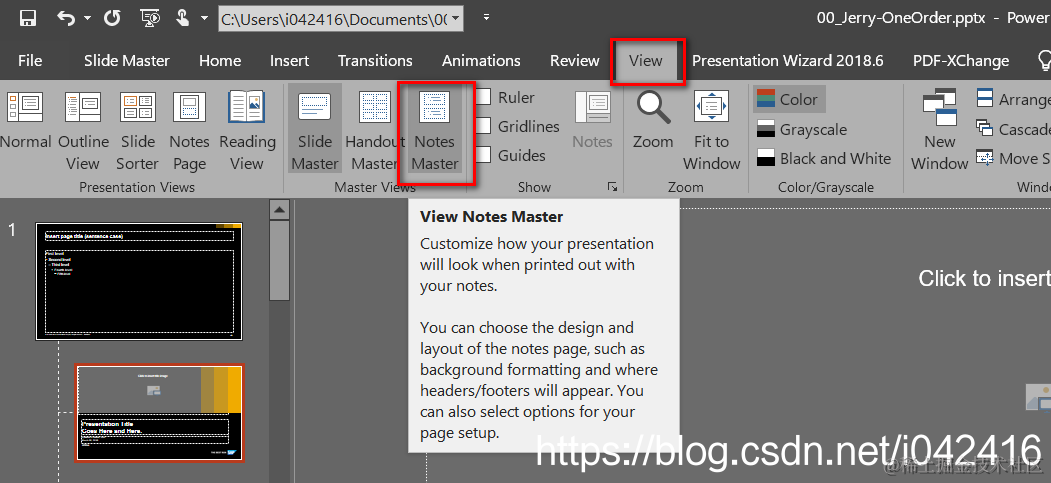The height and width of the screenshot is (483, 1051).
Task: Open a New Window
Action: [x=940, y=131]
